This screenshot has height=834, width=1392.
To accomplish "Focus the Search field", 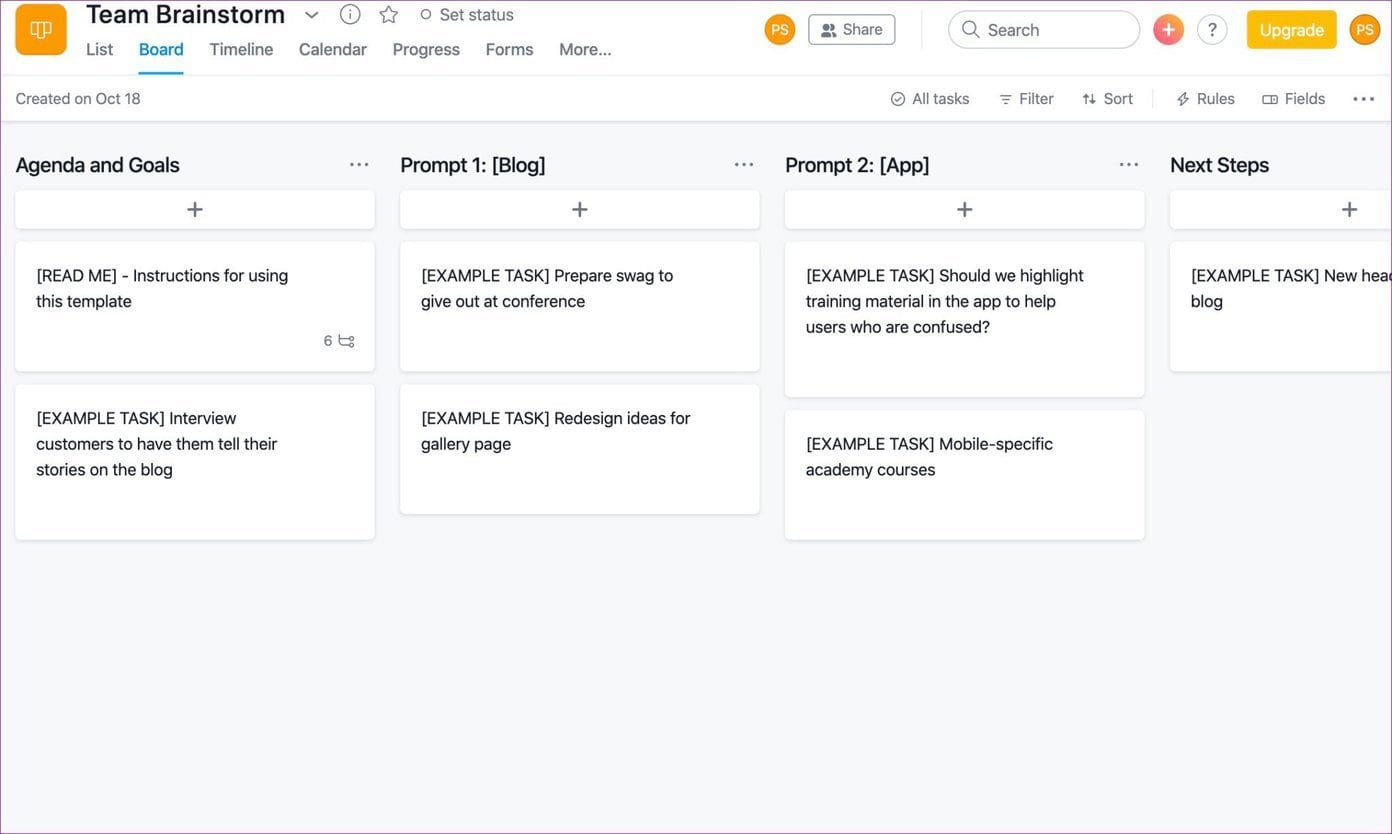I will pos(1044,30).
